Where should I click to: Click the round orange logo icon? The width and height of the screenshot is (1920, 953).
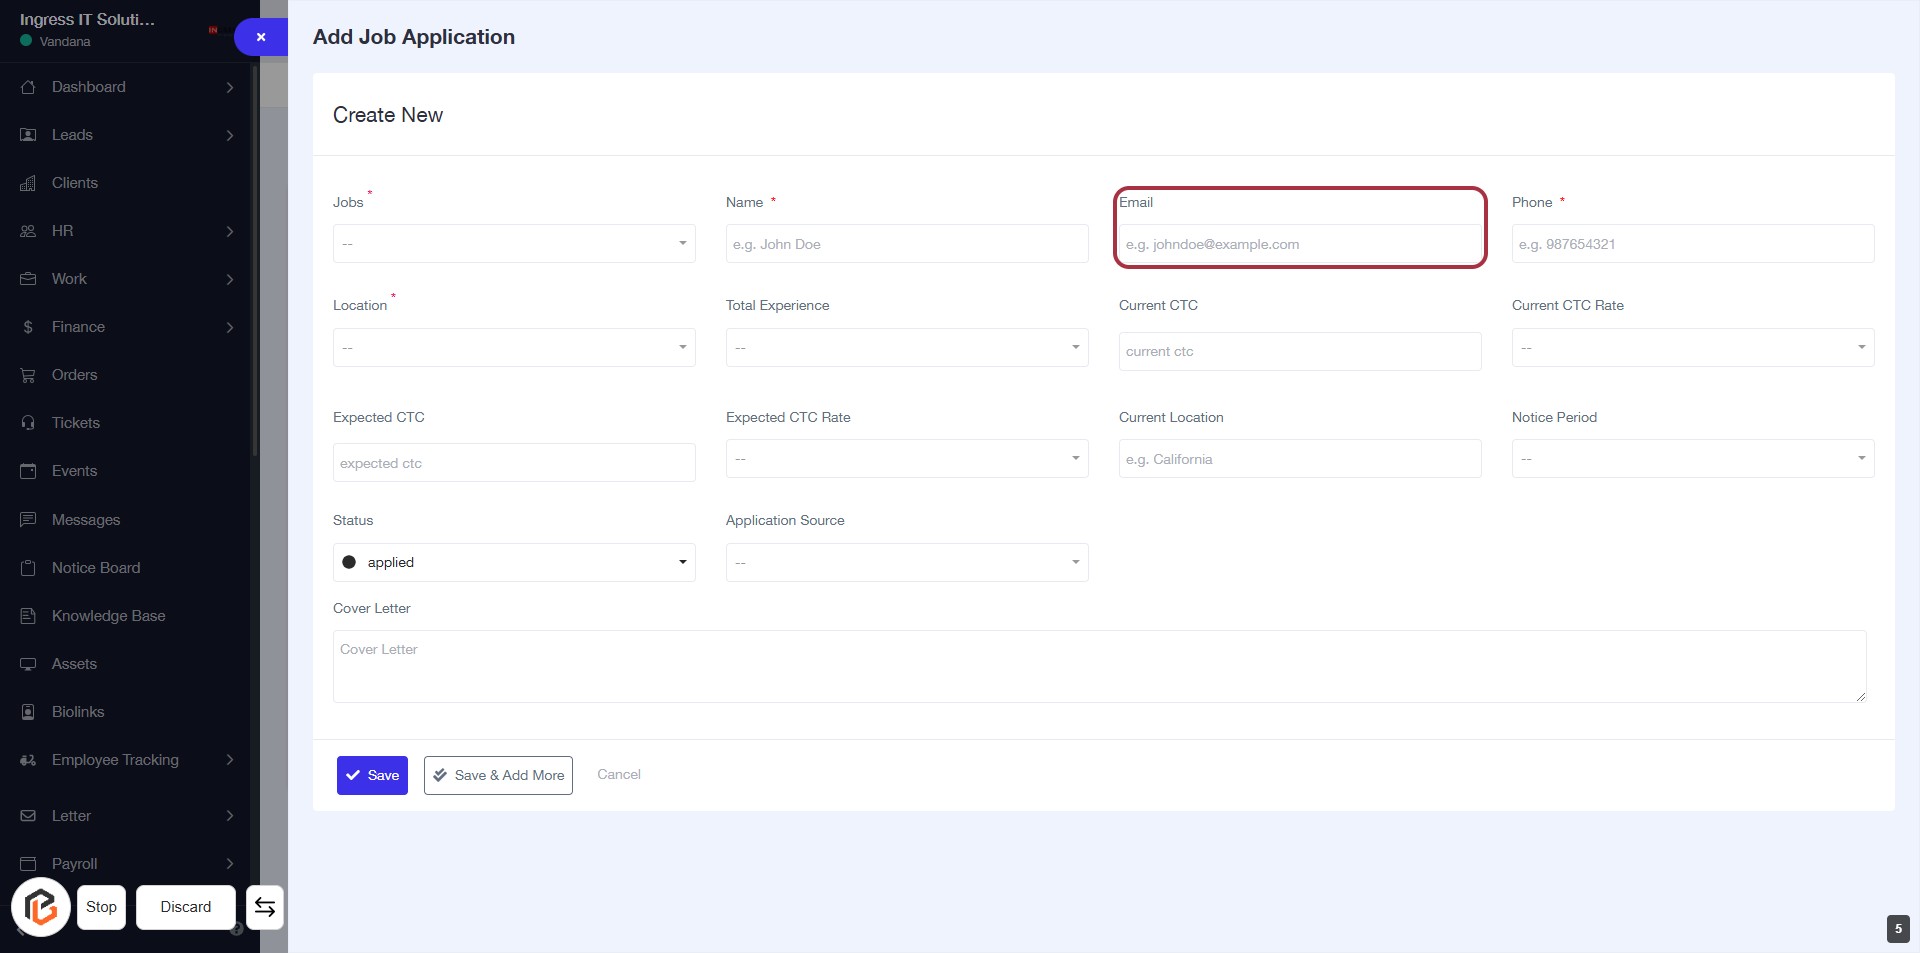click(41, 907)
